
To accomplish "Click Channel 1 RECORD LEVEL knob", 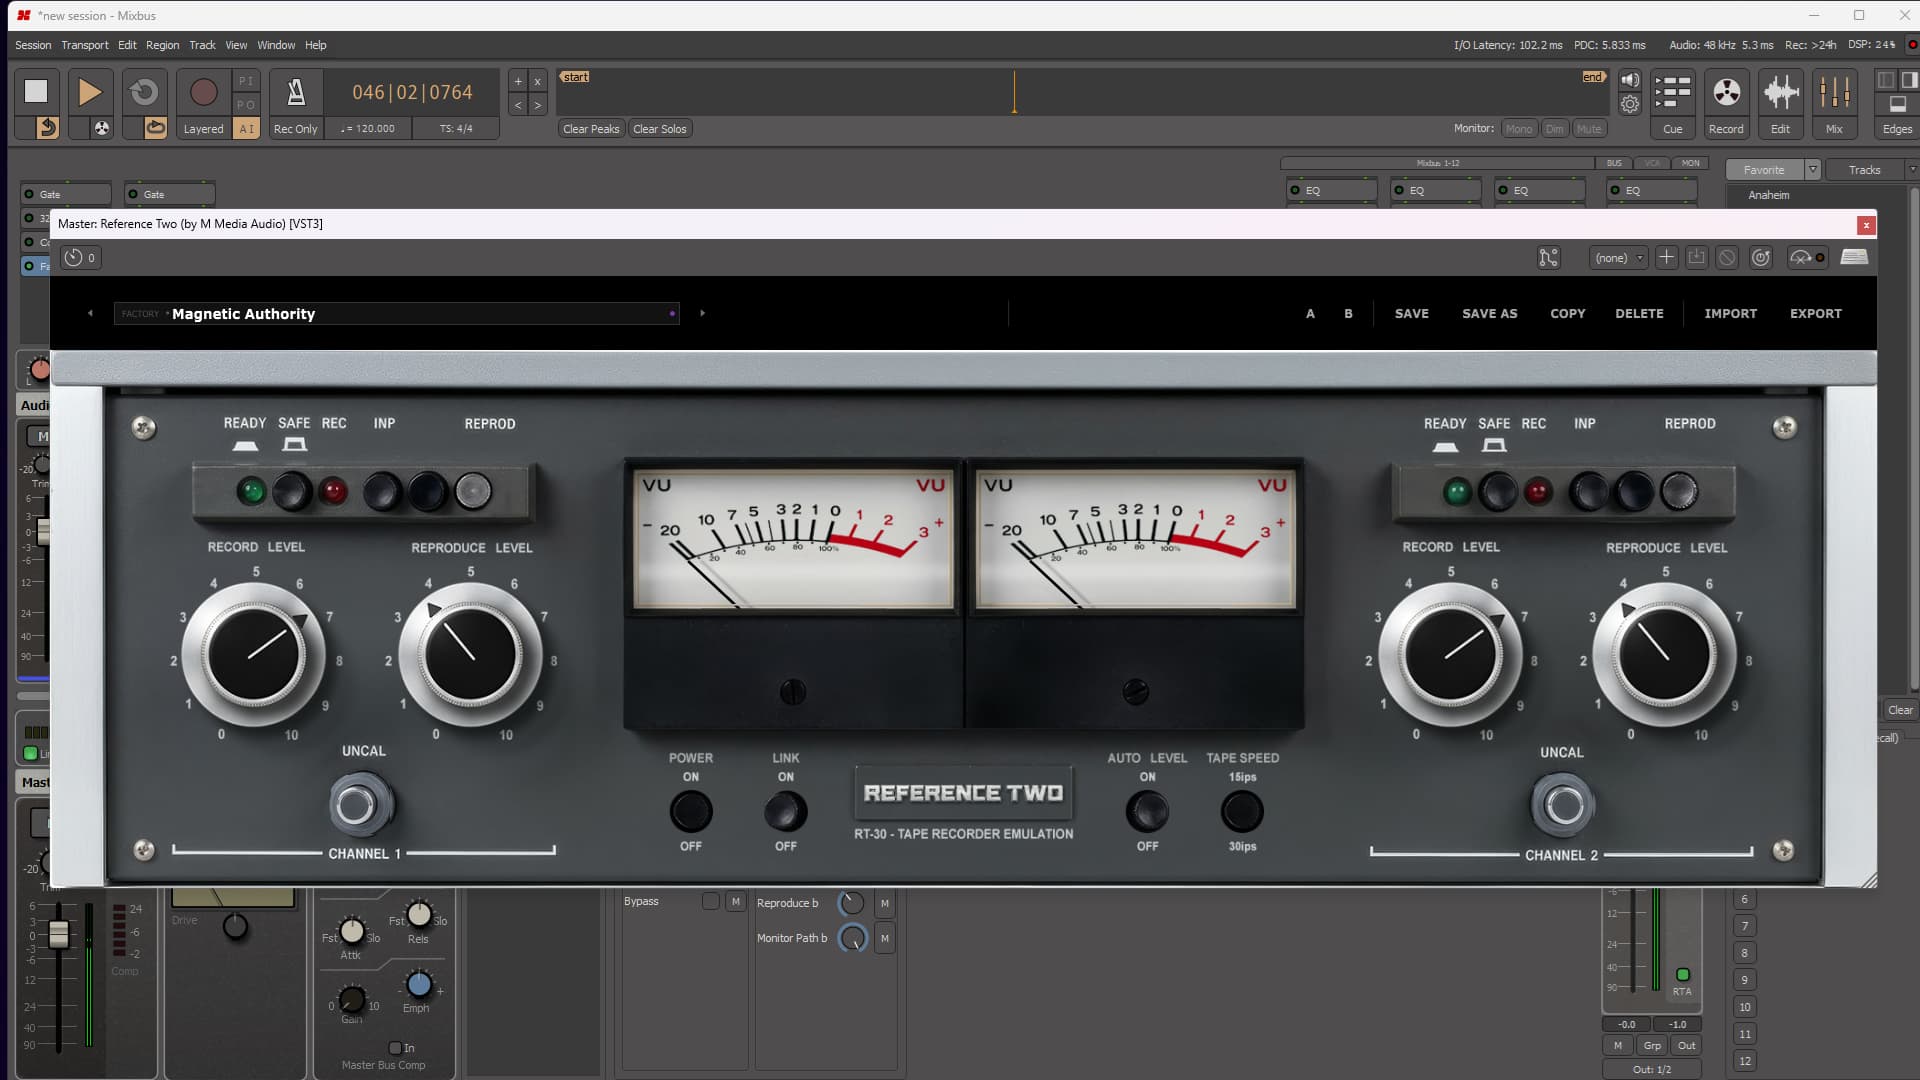I will pos(254,656).
